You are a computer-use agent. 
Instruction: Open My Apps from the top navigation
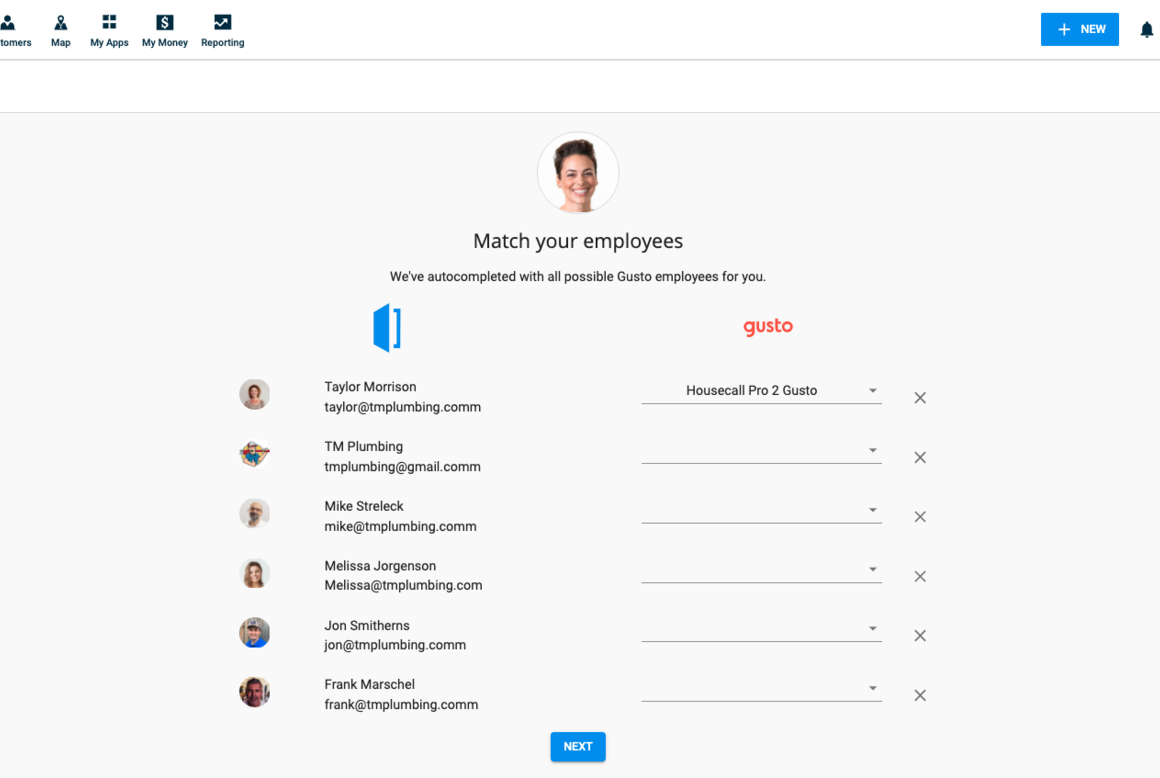109,30
